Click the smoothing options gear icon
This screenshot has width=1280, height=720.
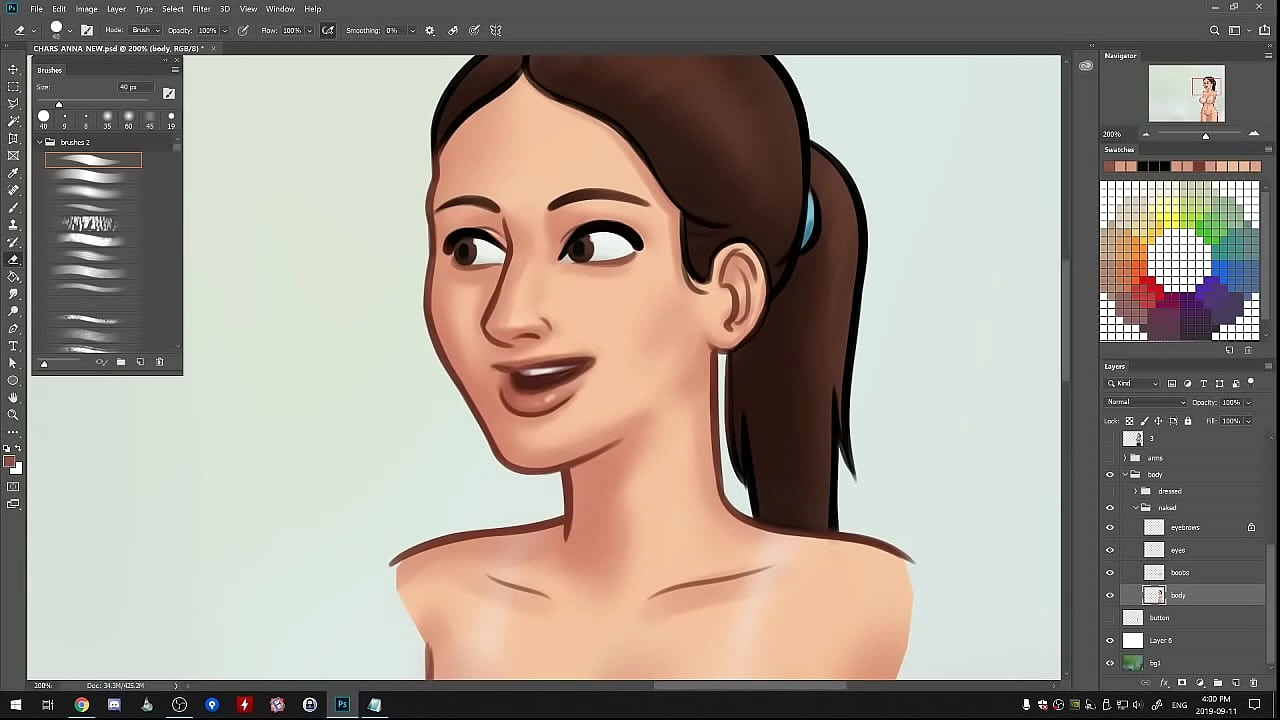pyautogui.click(x=430, y=31)
